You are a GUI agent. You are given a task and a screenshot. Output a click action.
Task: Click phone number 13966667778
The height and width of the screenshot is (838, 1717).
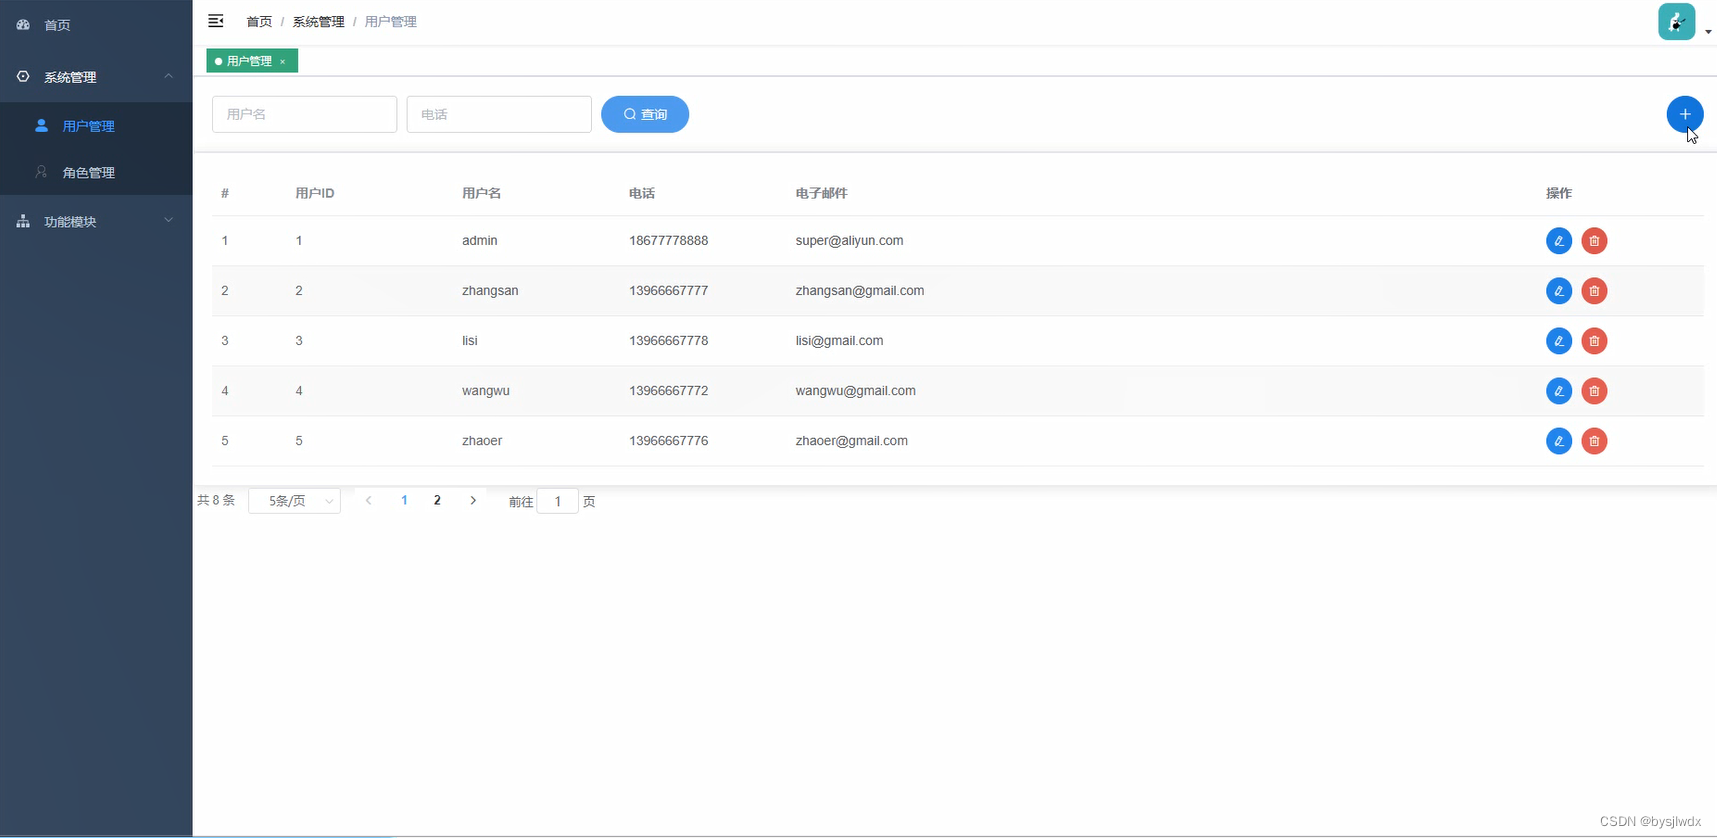669,341
